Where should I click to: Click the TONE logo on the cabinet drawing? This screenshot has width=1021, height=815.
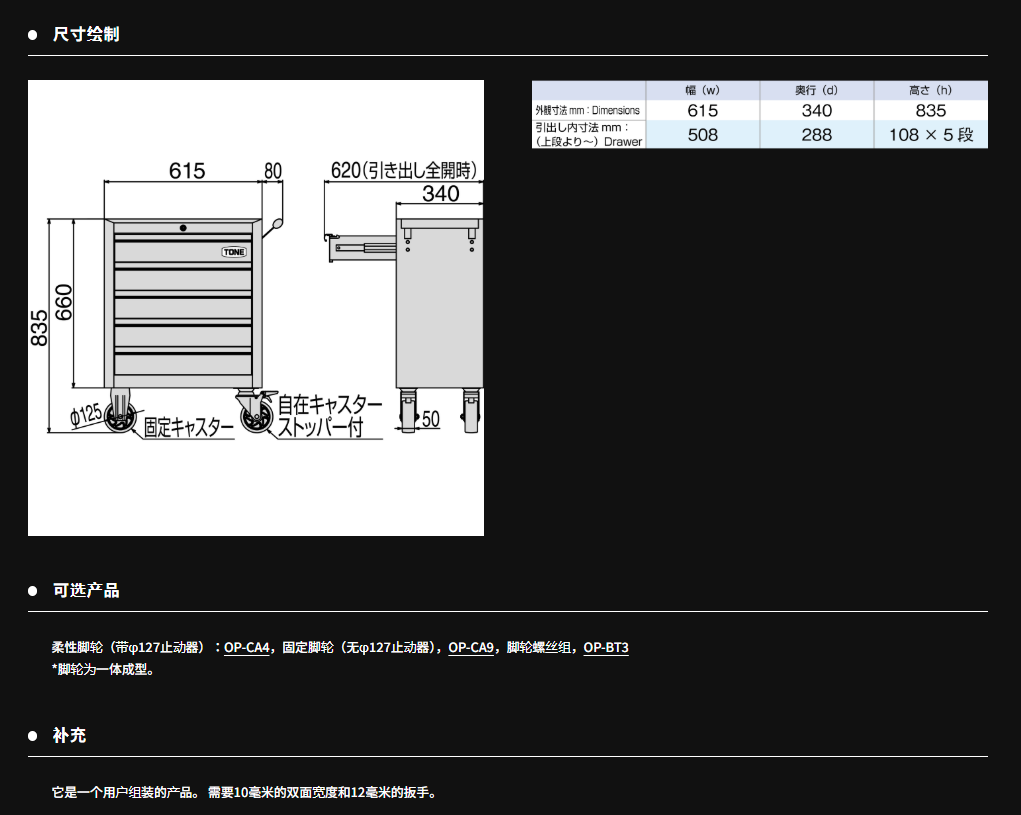point(234,252)
